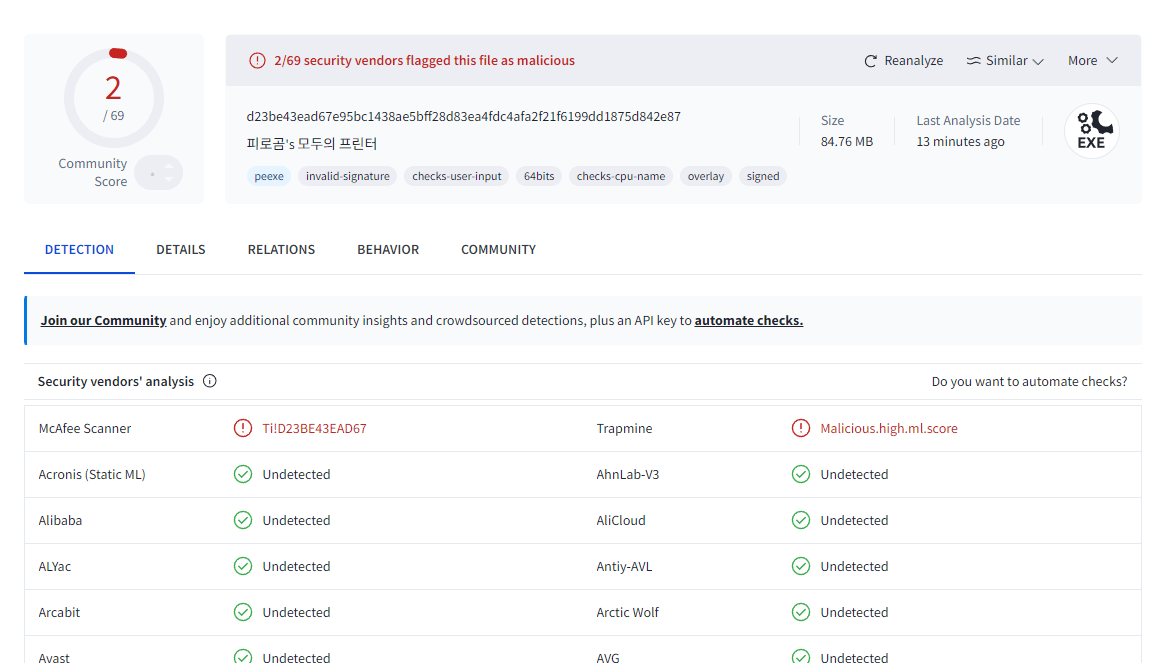Viewport: 1171px width, 663px height.
Task: Click the Security vendors' analysis heading
Action: click(116, 382)
